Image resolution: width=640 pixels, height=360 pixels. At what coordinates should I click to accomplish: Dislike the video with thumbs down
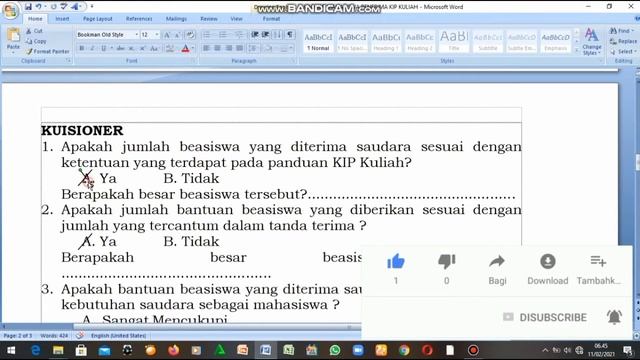pos(447,262)
